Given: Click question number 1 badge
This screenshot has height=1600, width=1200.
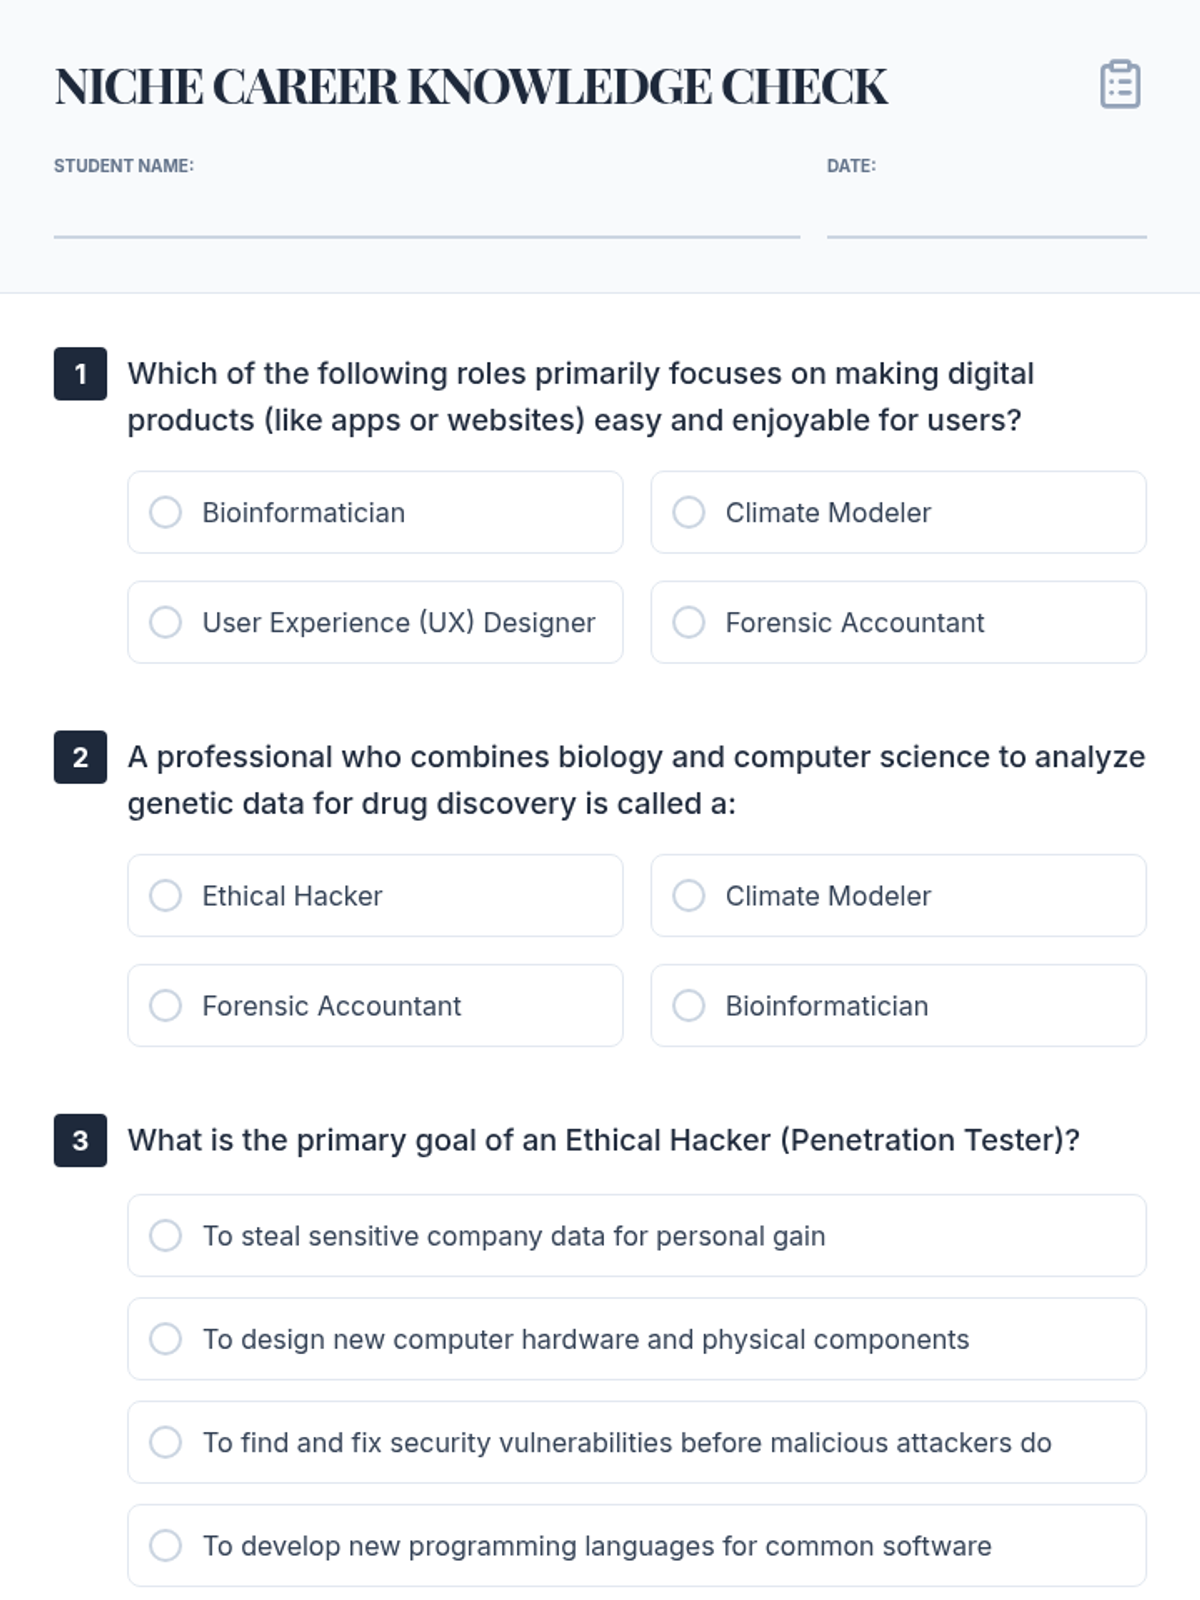Looking at the screenshot, I should (80, 374).
